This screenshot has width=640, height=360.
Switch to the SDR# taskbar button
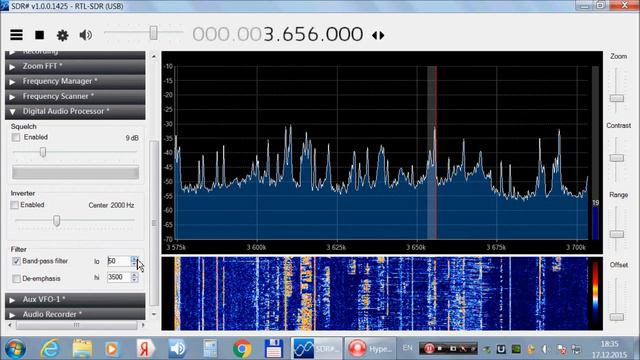(316, 349)
